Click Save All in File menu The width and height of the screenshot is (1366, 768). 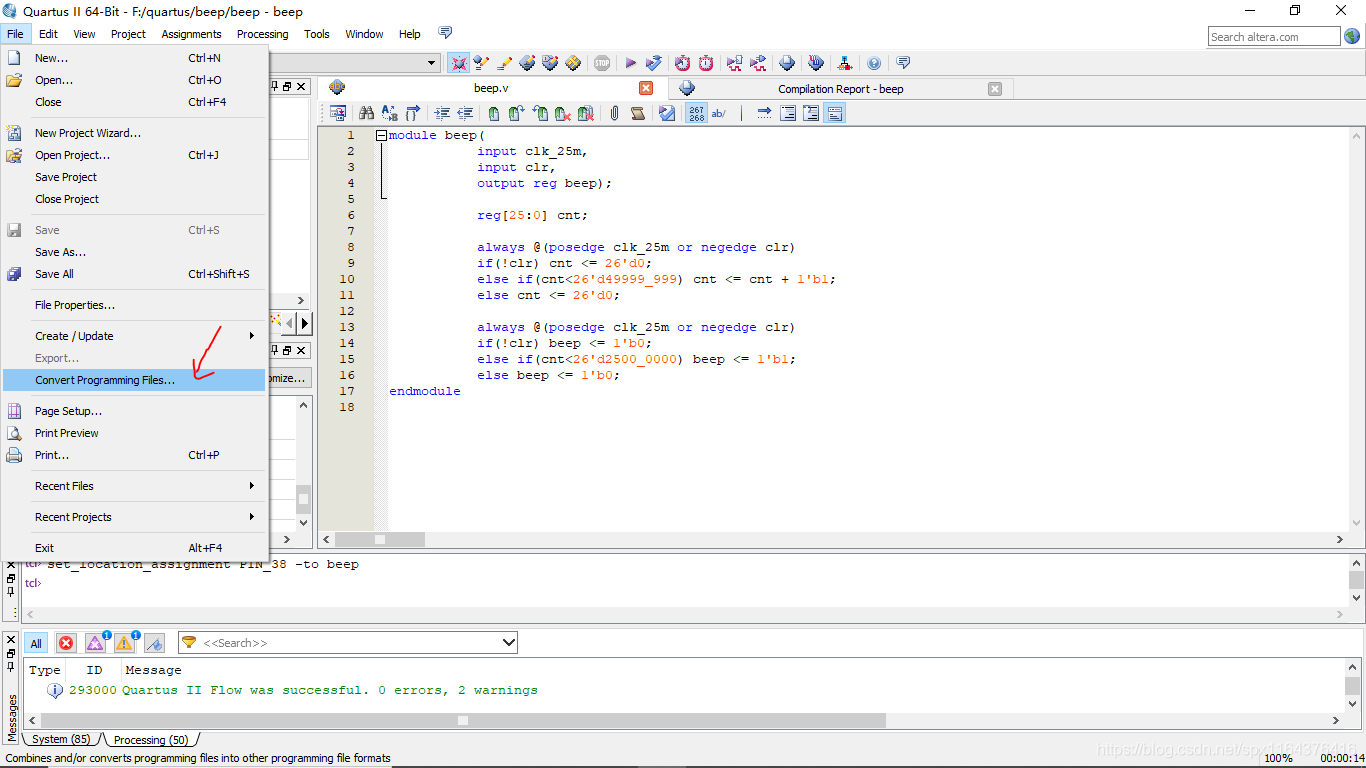(134, 274)
